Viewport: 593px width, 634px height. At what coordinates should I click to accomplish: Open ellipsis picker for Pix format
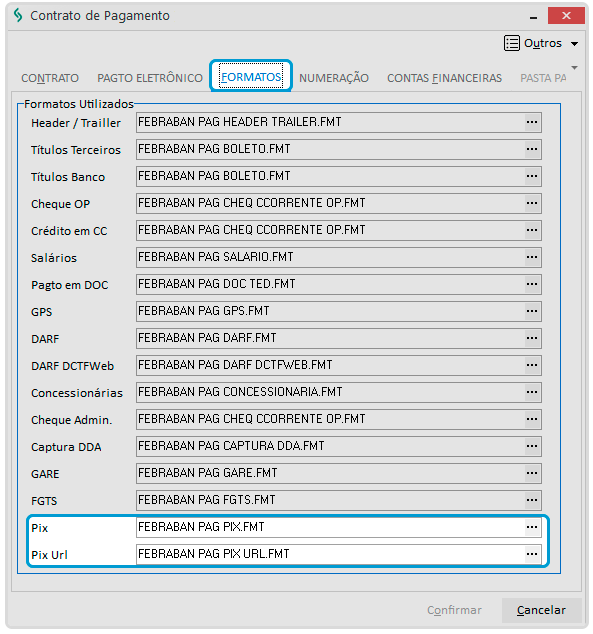[x=532, y=527]
